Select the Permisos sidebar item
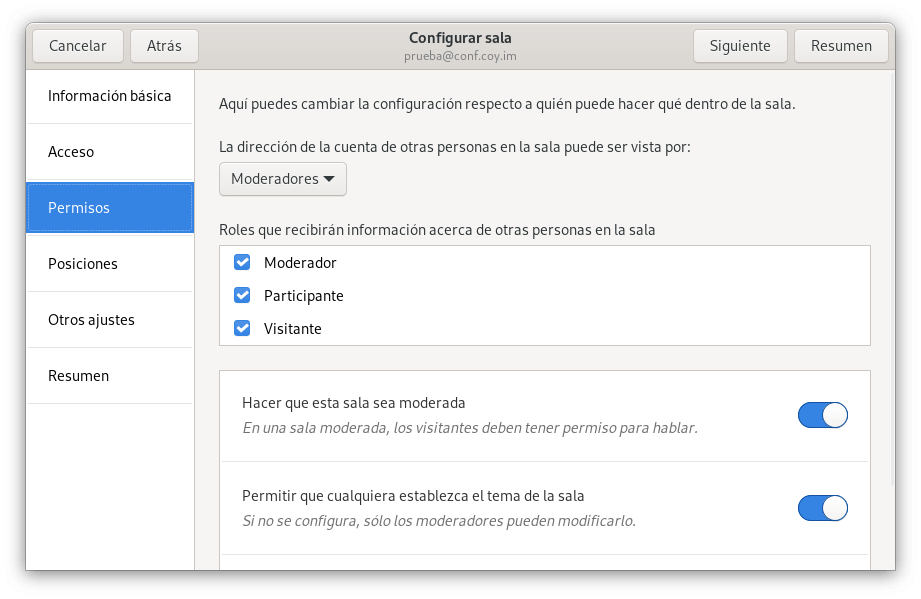Screen dimensions: 921x599 click(x=110, y=208)
